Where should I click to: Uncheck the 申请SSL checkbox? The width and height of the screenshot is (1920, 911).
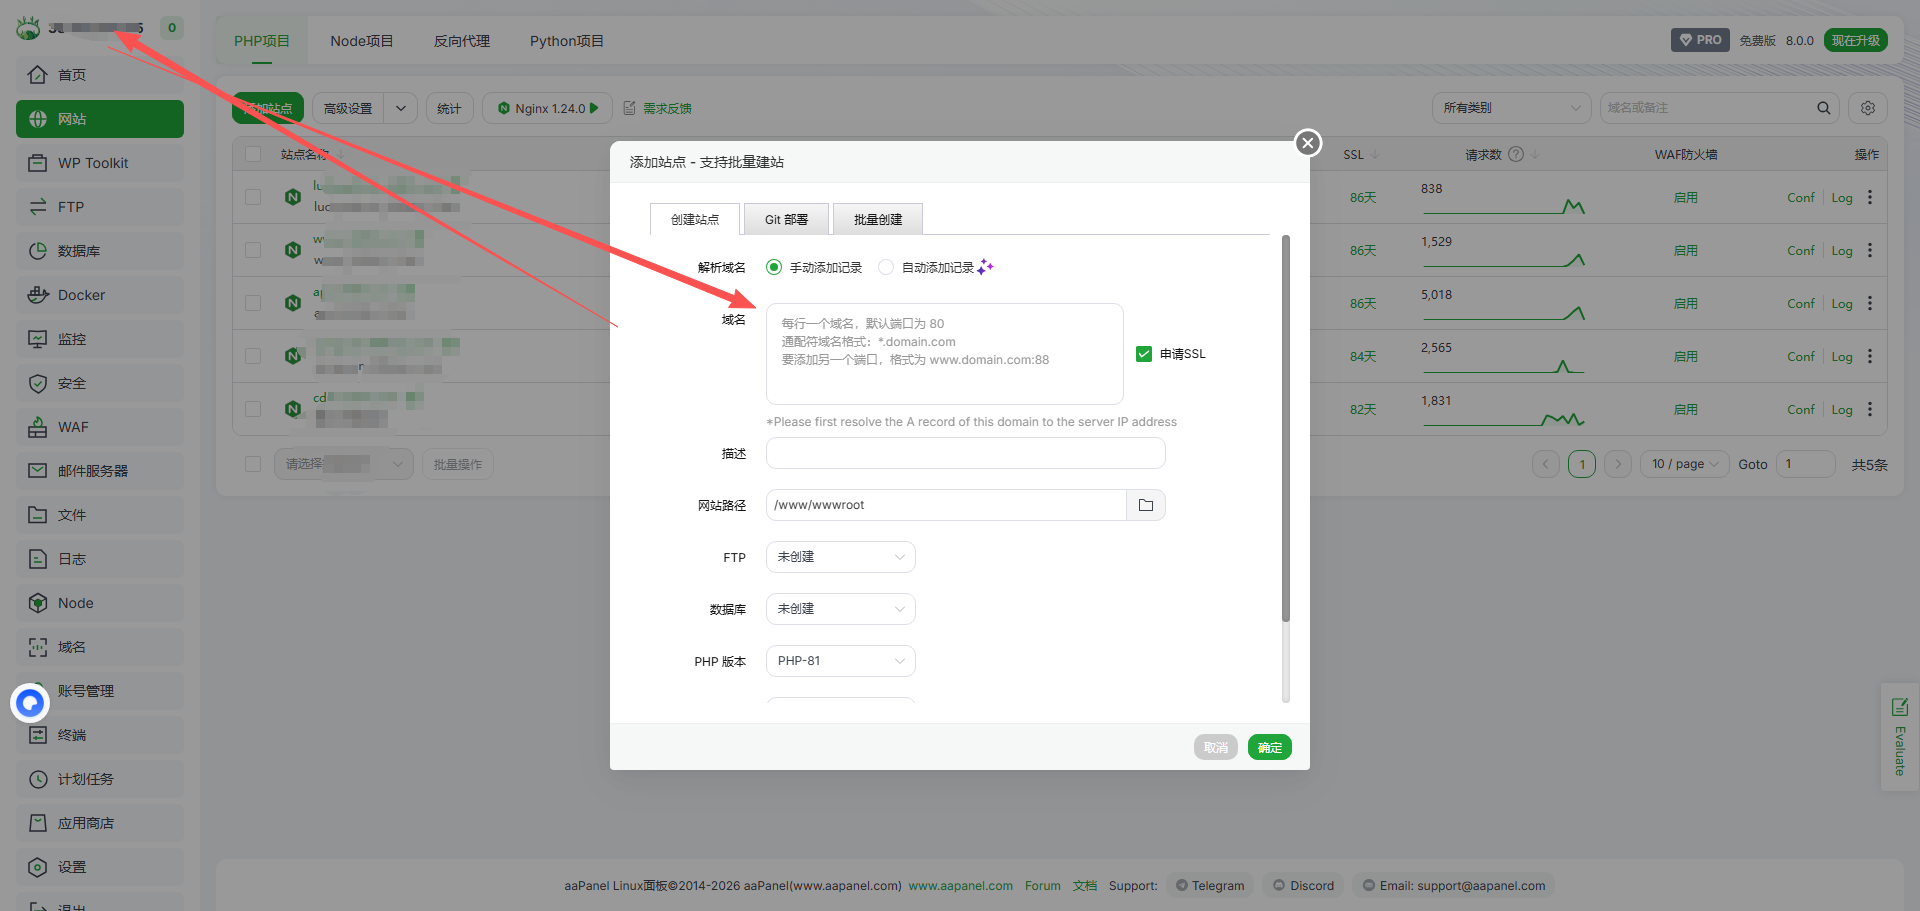[x=1144, y=354]
